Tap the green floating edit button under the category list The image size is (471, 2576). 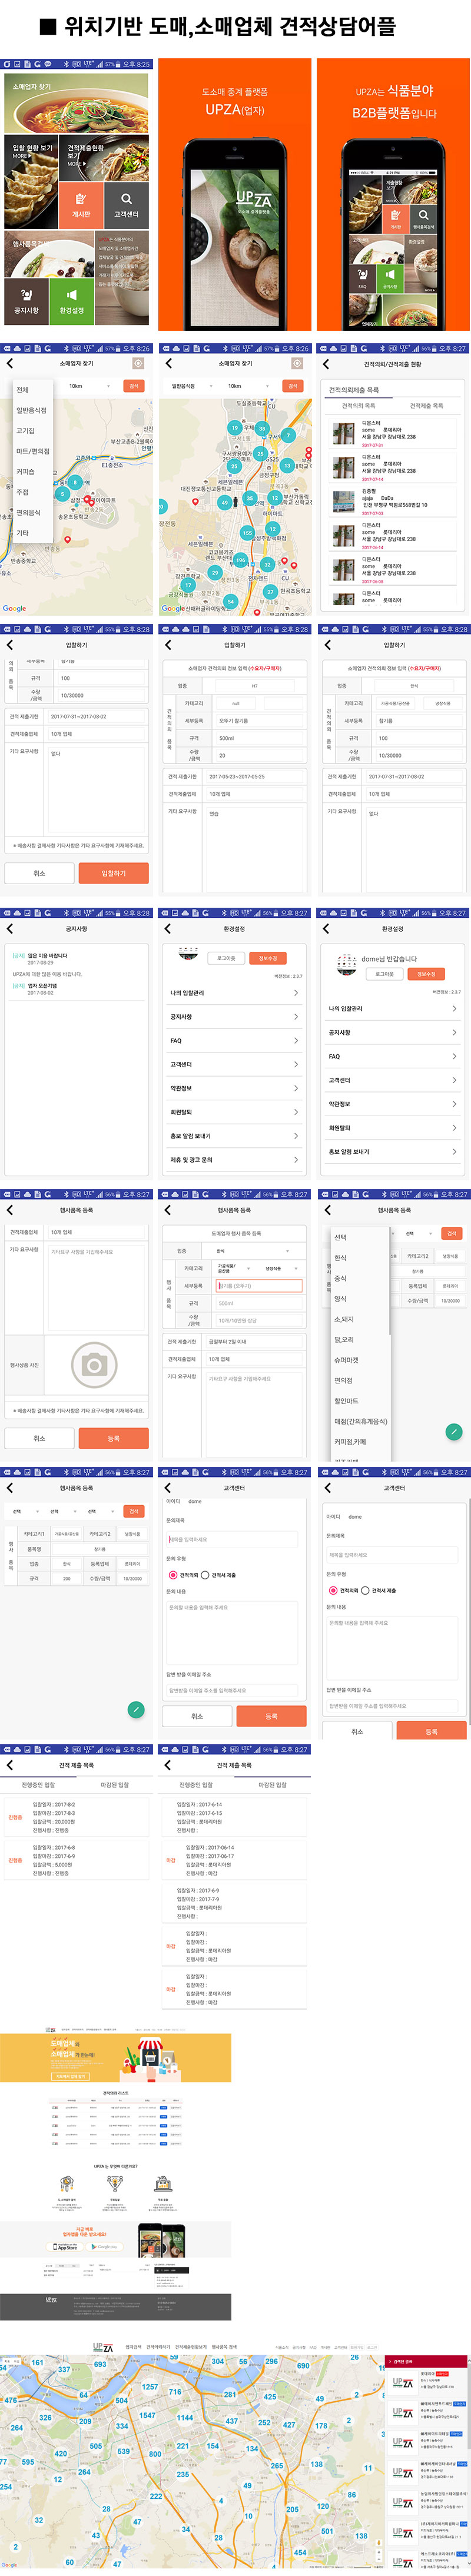pyautogui.click(x=453, y=1431)
